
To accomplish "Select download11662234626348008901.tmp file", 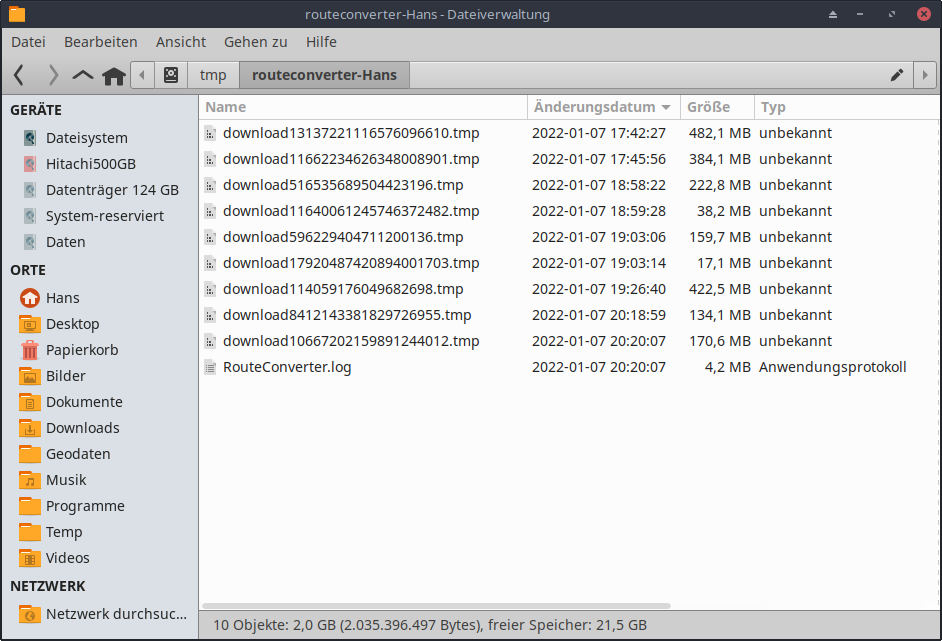I will [351, 159].
